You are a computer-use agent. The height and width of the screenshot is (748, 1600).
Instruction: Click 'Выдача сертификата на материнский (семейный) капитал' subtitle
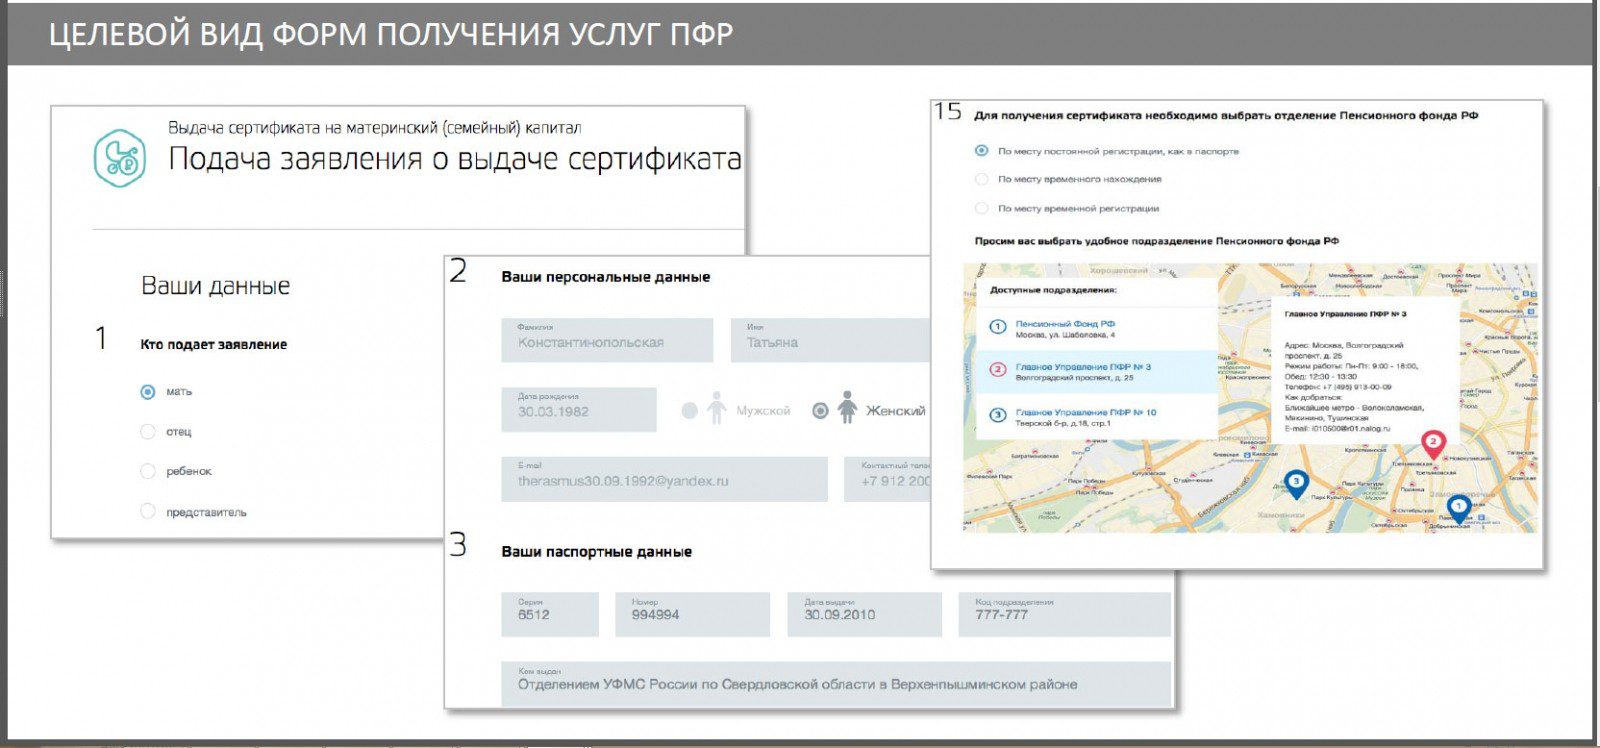pos(374,128)
